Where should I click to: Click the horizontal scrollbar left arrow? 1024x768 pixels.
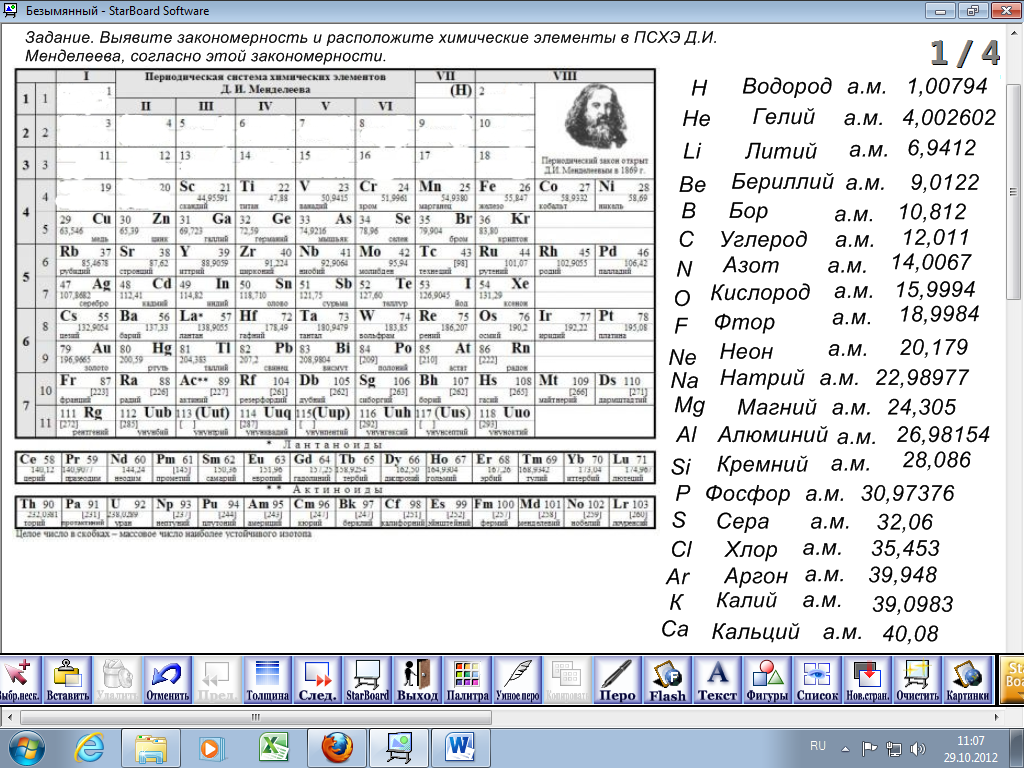[x=8, y=717]
